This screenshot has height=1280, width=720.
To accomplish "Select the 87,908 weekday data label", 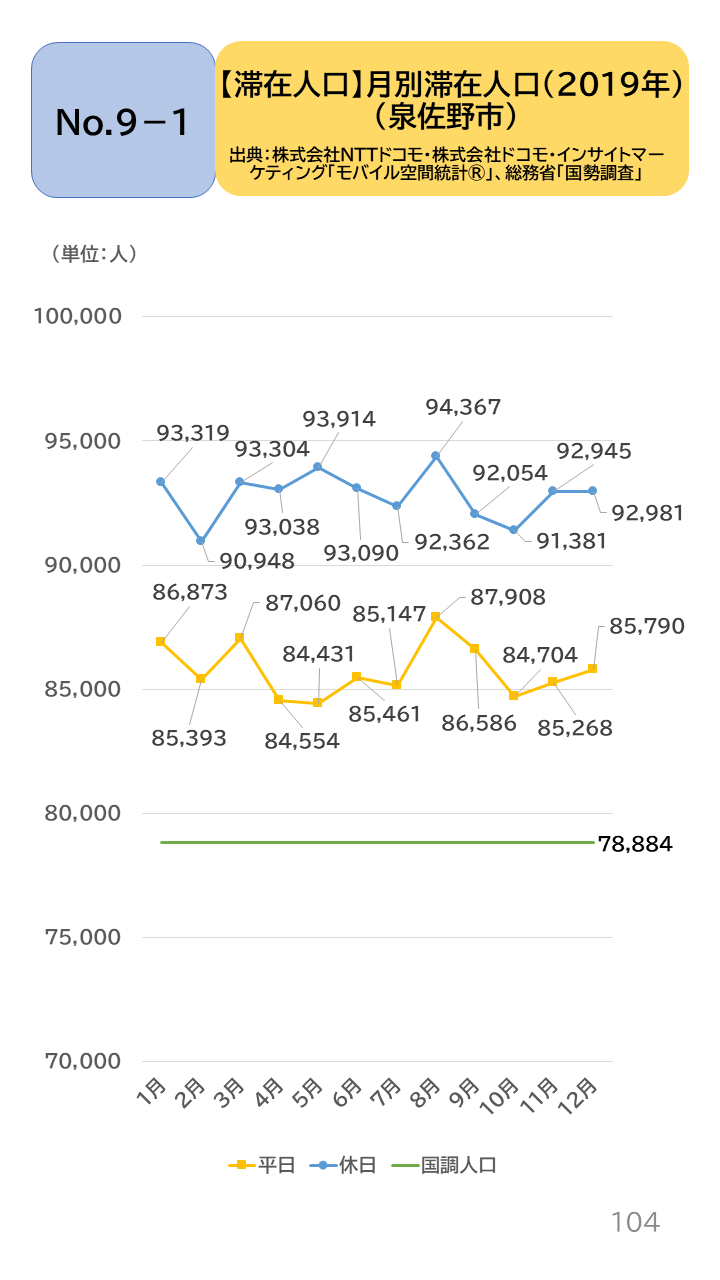I will tap(506, 598).
